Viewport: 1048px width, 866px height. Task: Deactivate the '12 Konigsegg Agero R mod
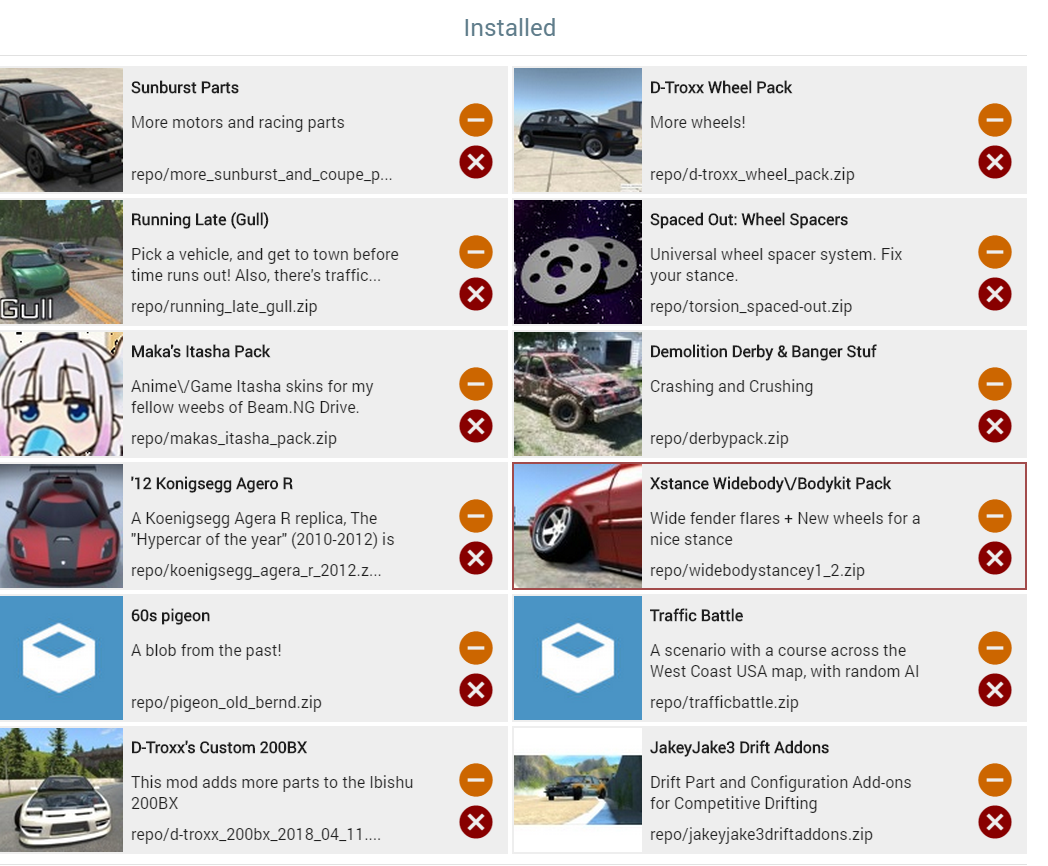(x=475, y=516)
